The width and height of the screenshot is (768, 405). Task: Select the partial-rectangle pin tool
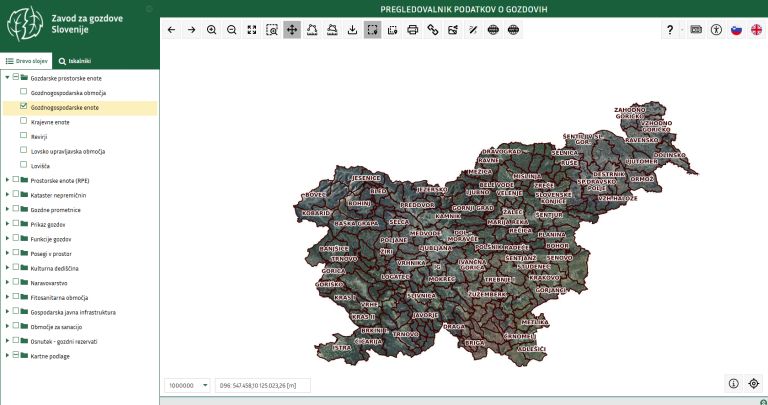pos(392,30)
